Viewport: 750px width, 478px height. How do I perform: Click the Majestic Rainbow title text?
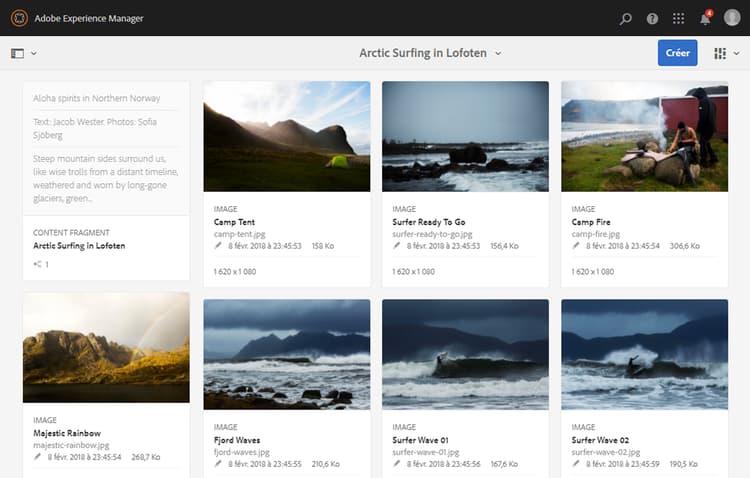[67, 433]
